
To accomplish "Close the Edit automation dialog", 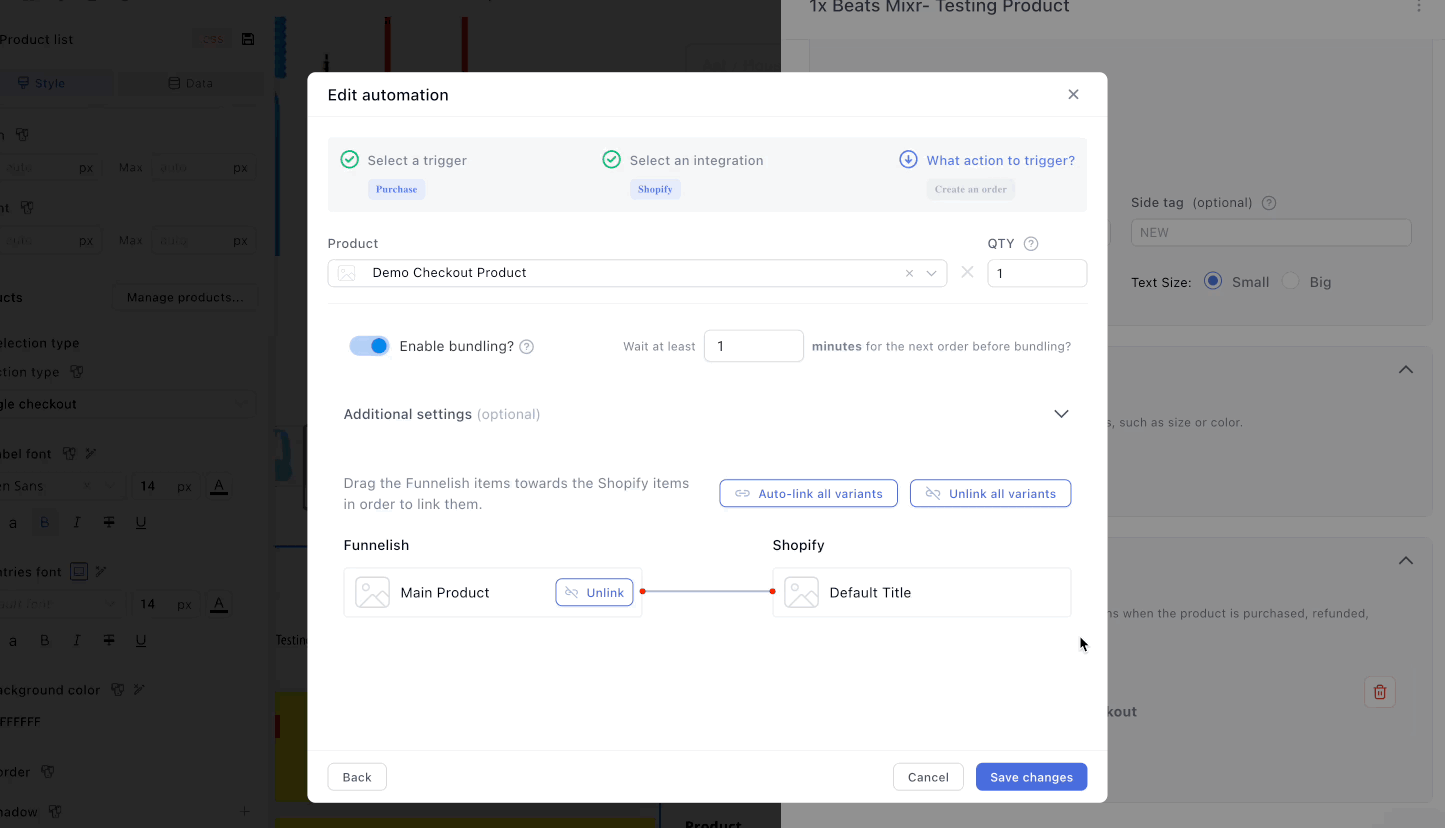I will 1073,95.
